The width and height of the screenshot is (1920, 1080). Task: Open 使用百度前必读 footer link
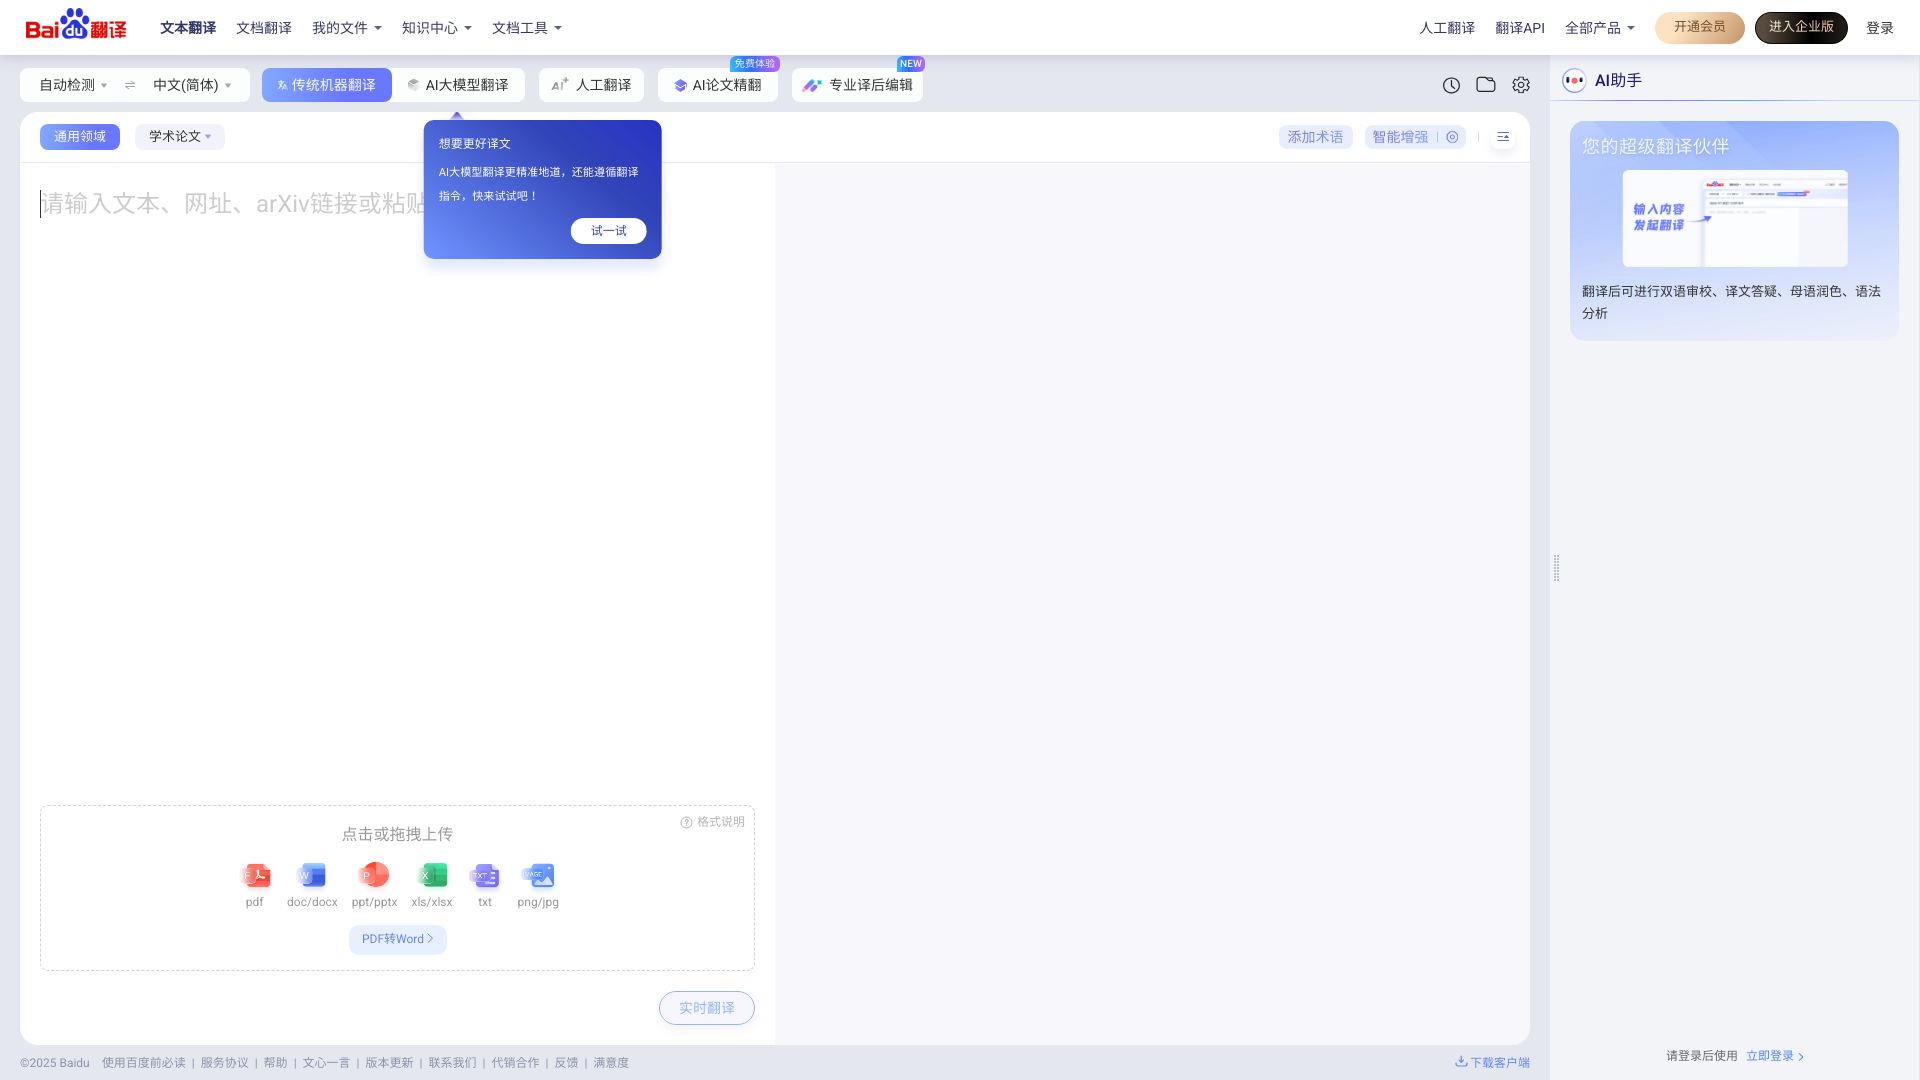click(143, 1063)
